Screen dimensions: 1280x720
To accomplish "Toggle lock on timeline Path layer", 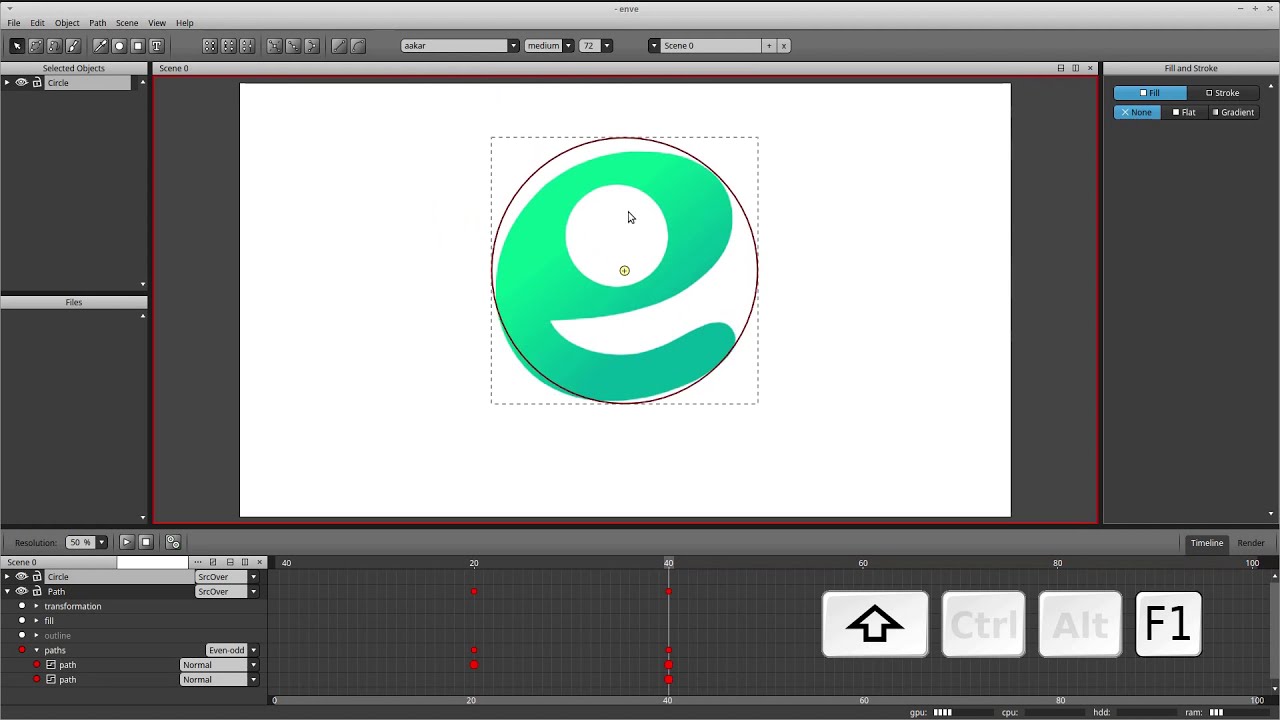I will point(37,592).
